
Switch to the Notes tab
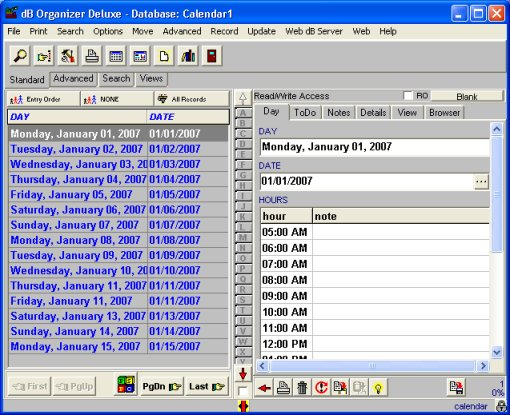point(339,113)
